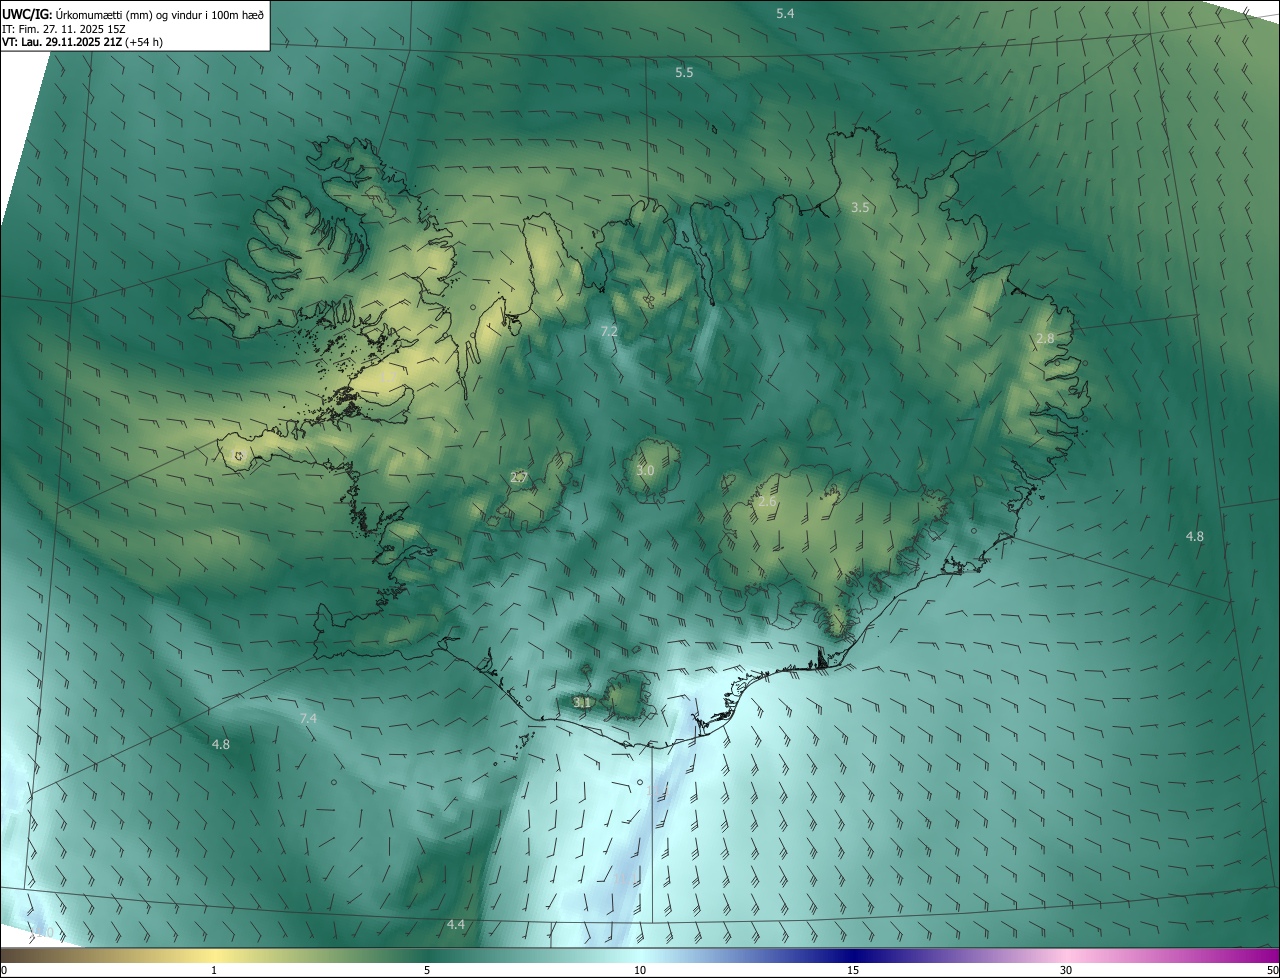
Task: Click the 30 tick label on the color bar
Action: point(1066,970)
